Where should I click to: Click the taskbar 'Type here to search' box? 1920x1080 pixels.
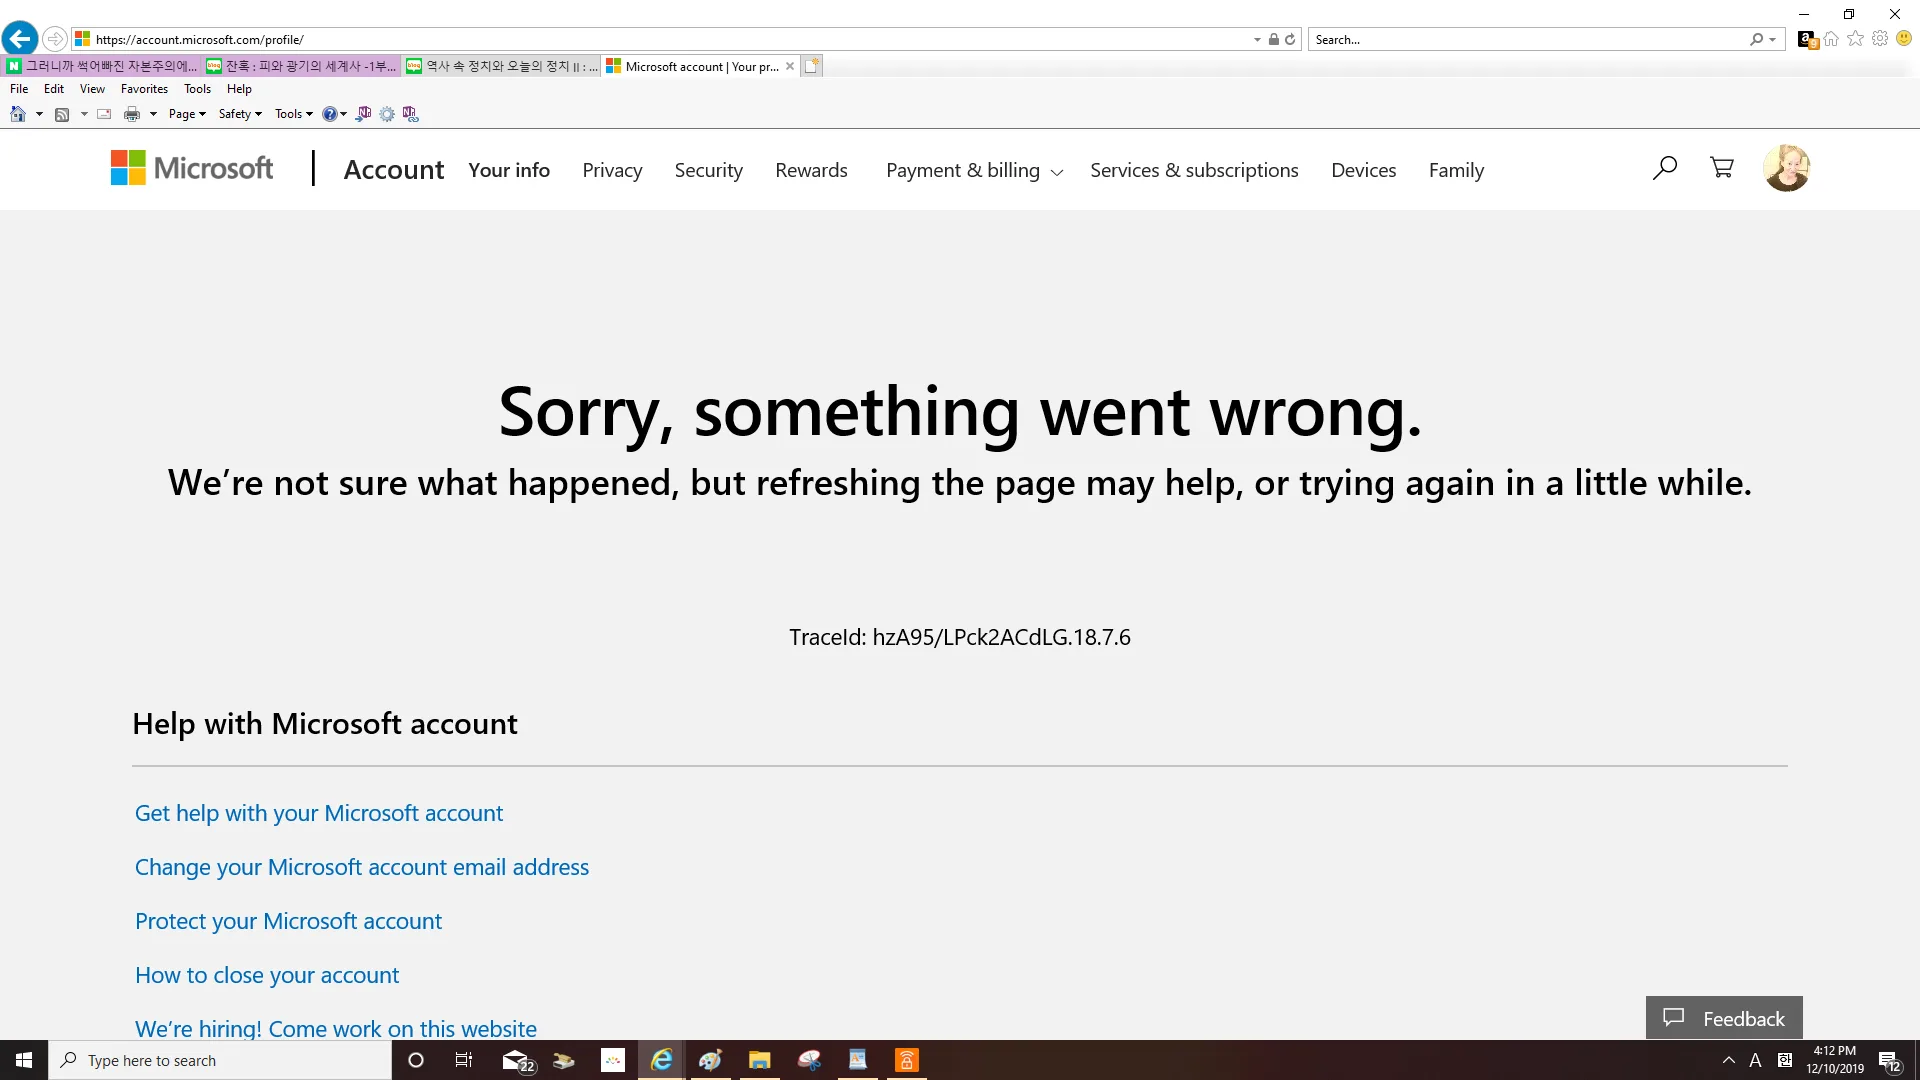220,1060
